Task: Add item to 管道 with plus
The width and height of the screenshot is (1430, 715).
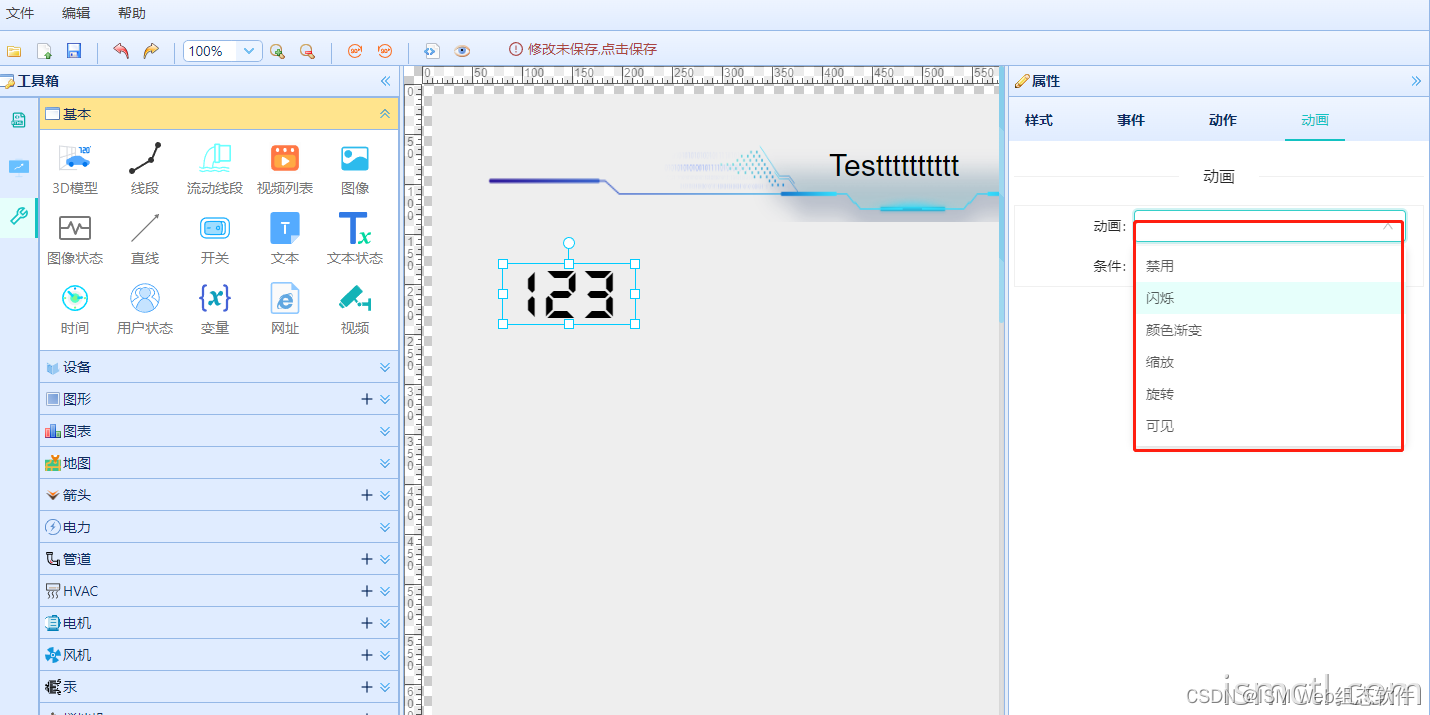Action: tap(367, 559)
